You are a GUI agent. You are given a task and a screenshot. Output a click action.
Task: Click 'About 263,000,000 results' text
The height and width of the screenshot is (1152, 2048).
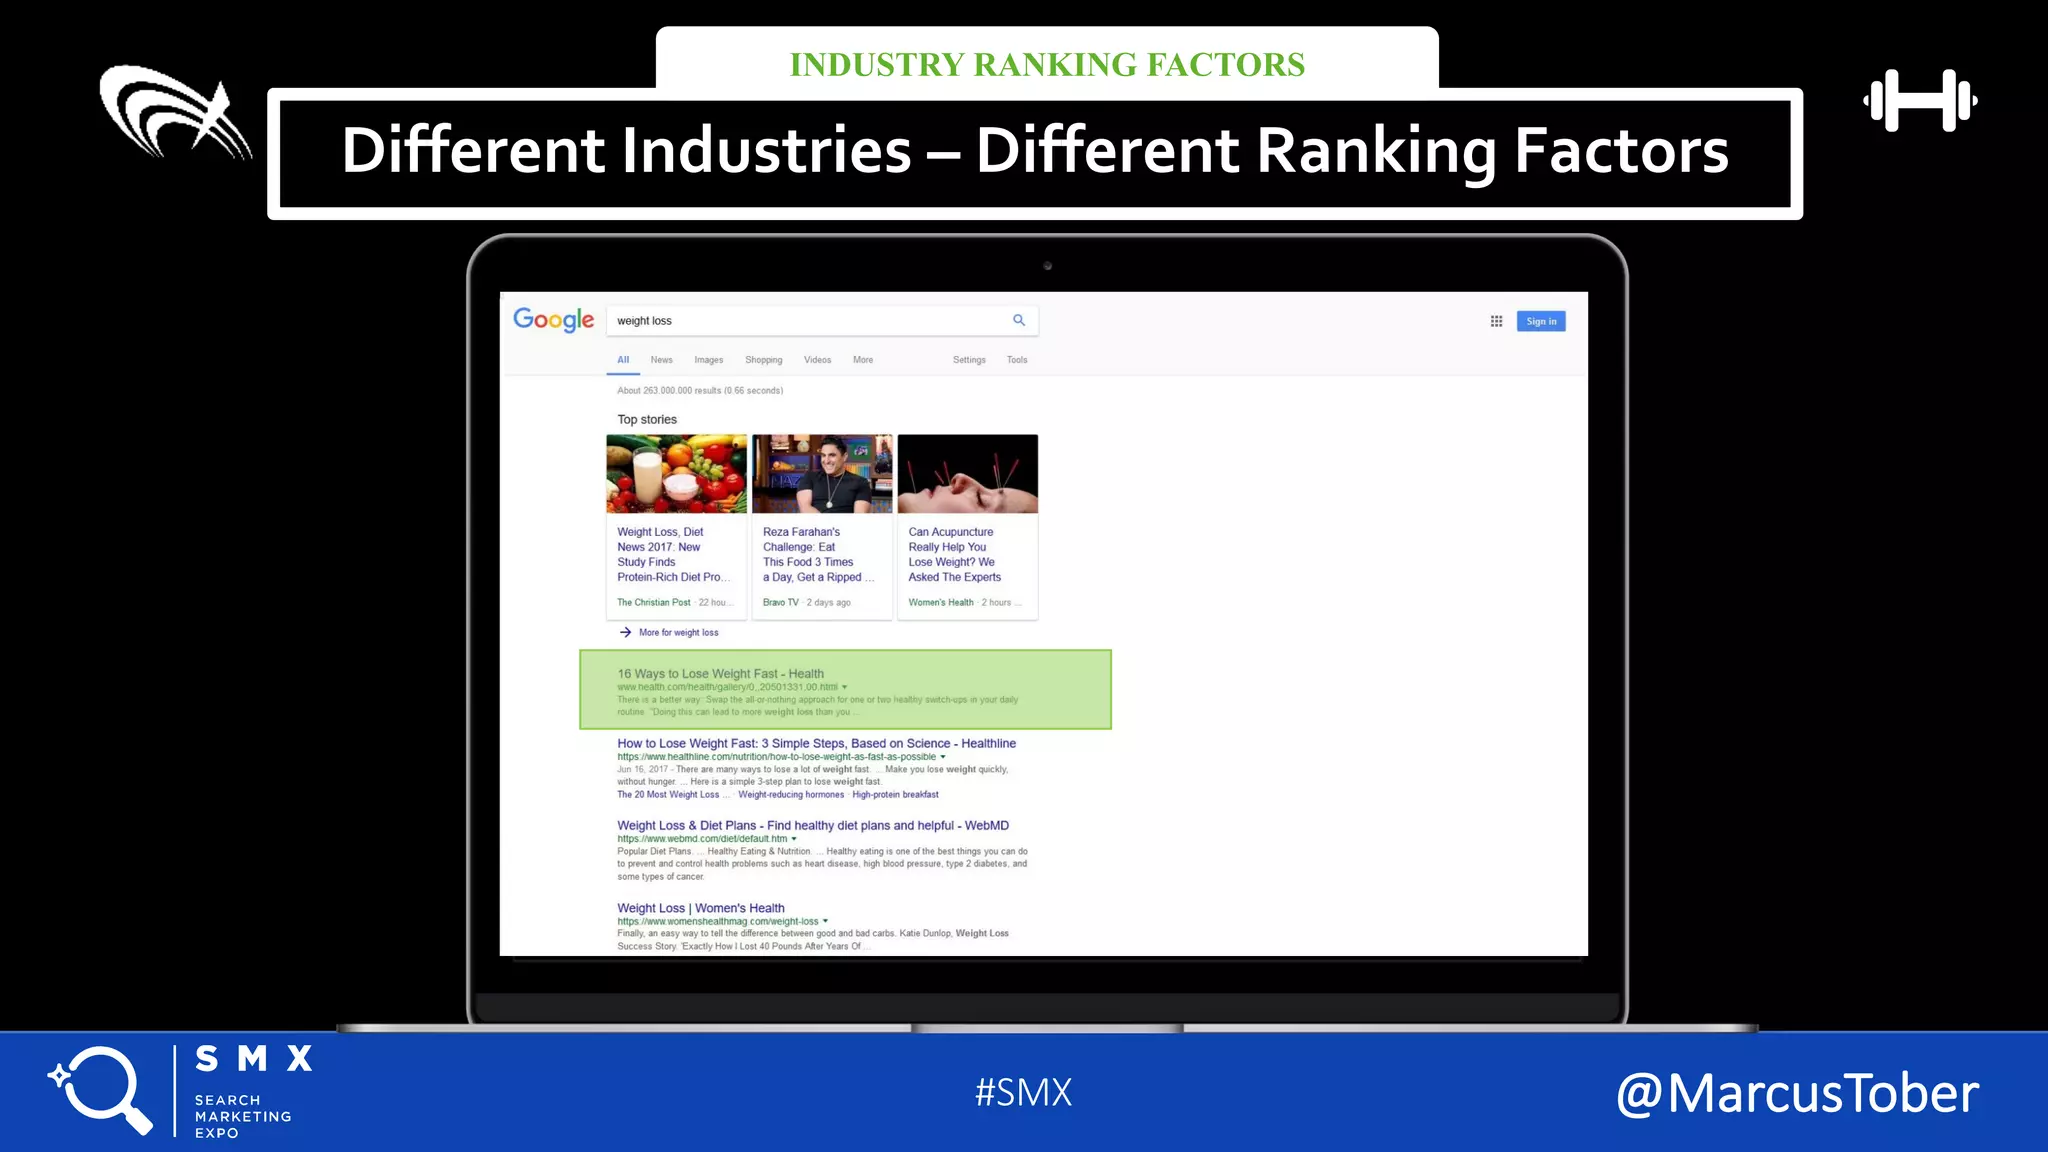[700, 391]
